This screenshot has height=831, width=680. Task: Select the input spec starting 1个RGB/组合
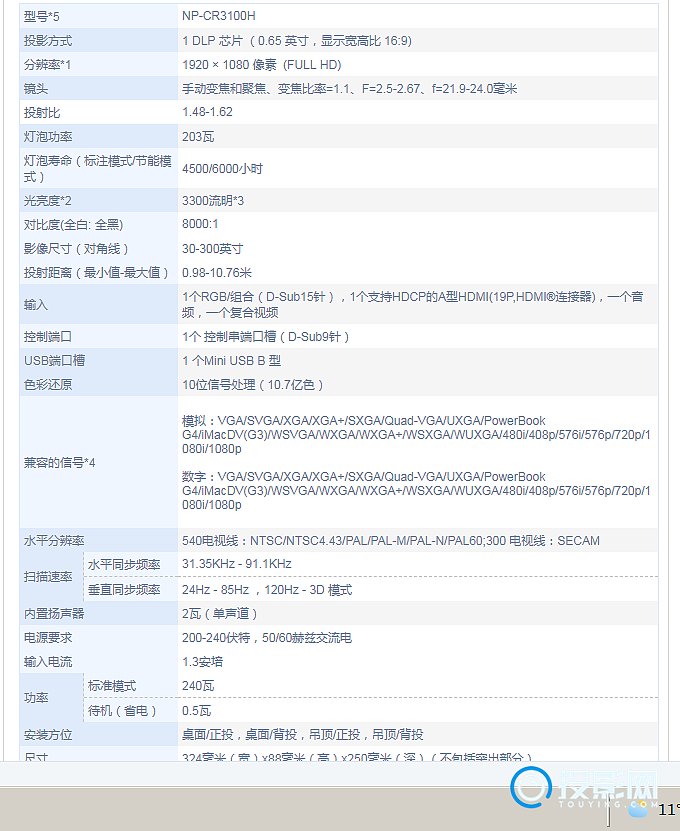413,304
